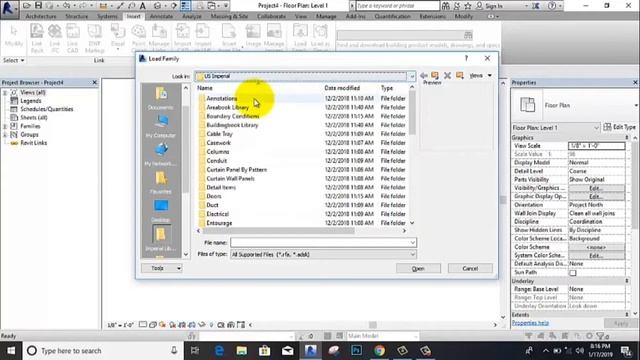
Task: Open My Computer in places sidebar
Action: (x=161, y=126)
